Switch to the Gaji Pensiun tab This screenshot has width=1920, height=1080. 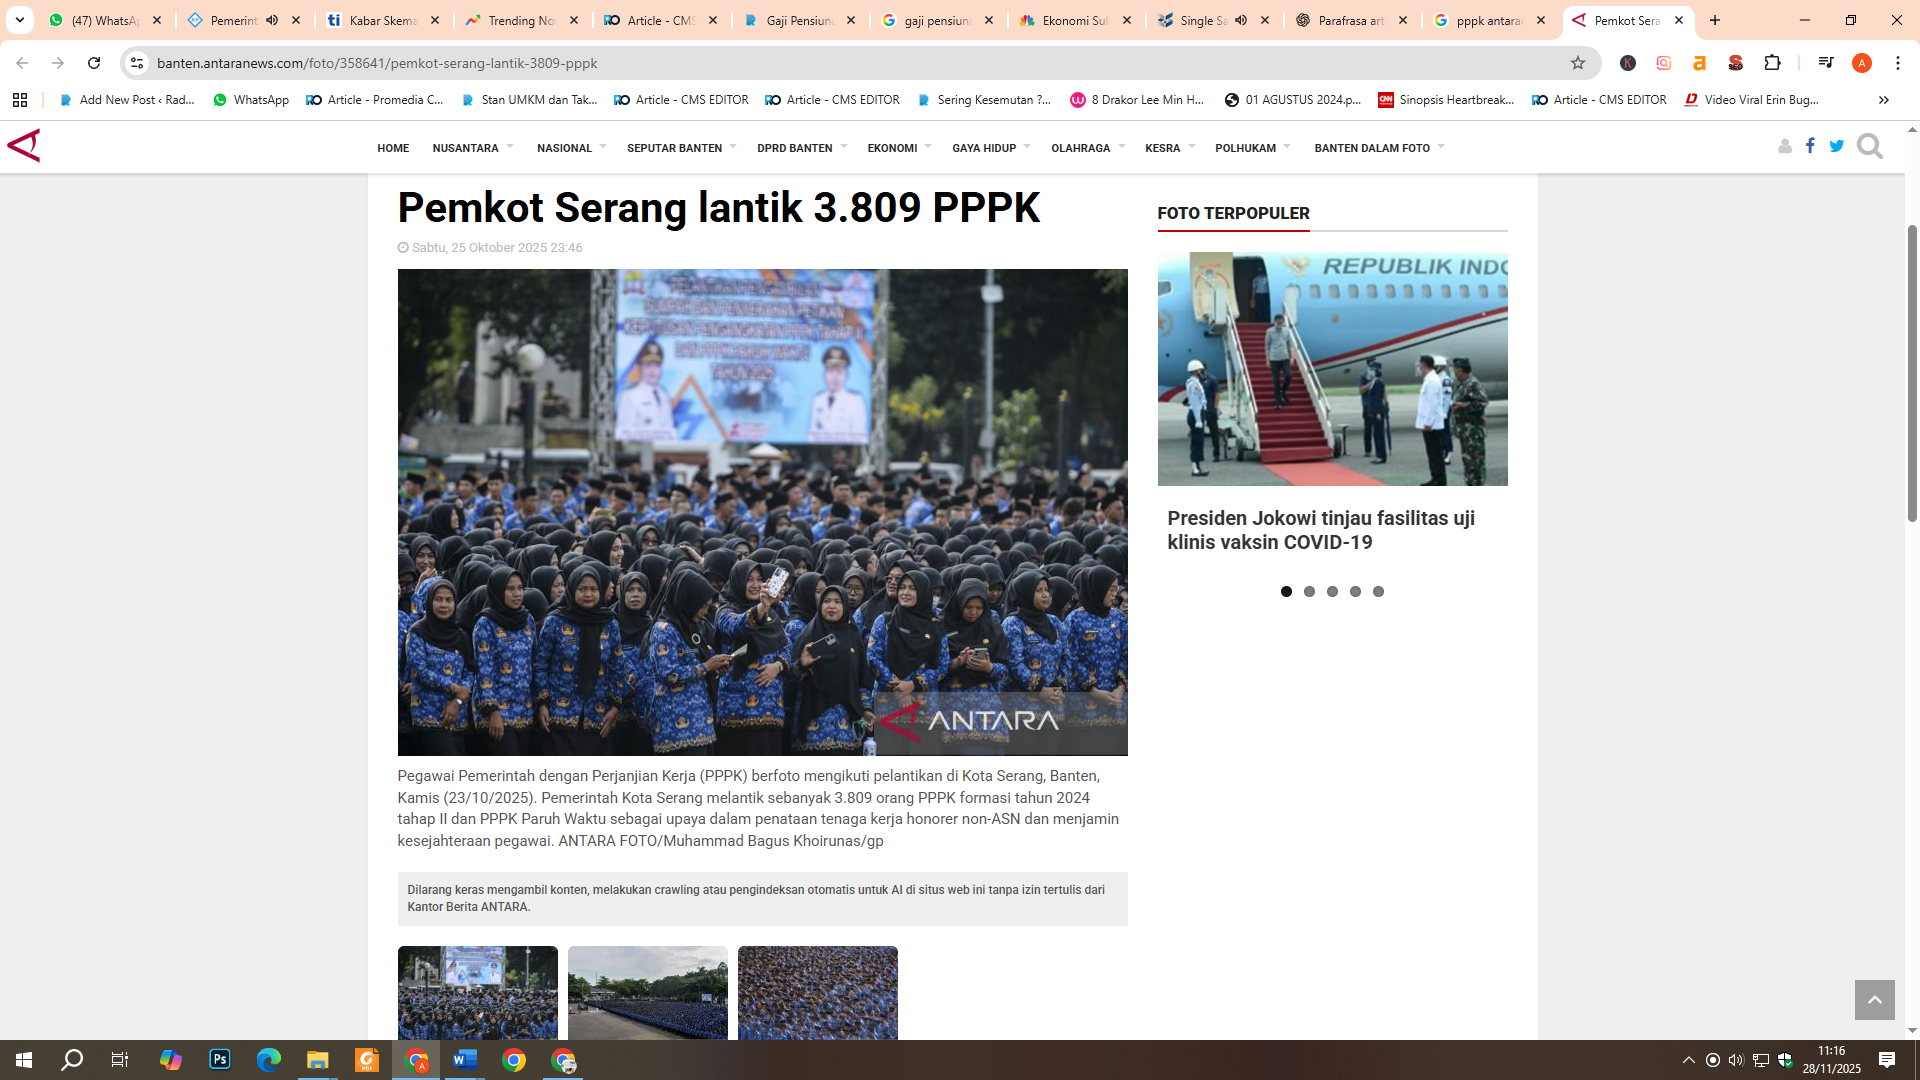(x=797, y=19)
